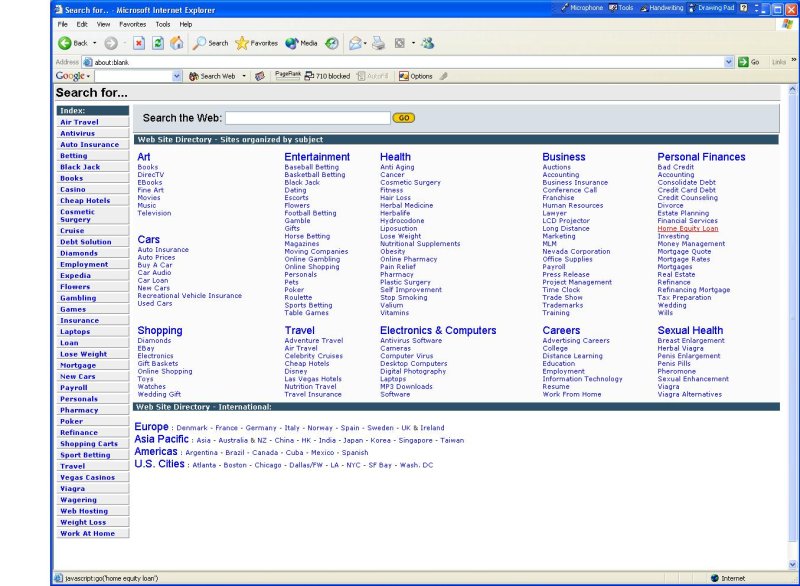Viewport: 800px width, 586px height.
Task: Go back using the Back arrow icon
Action: 65,43
